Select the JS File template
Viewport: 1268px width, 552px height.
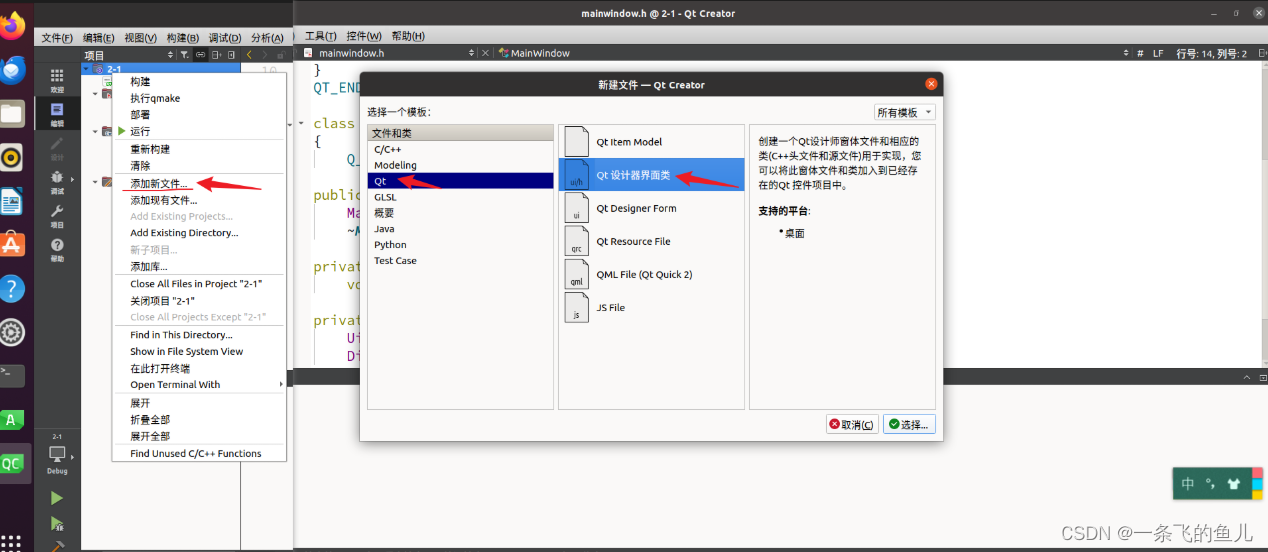pyautogui.click(x=651, y=307)
